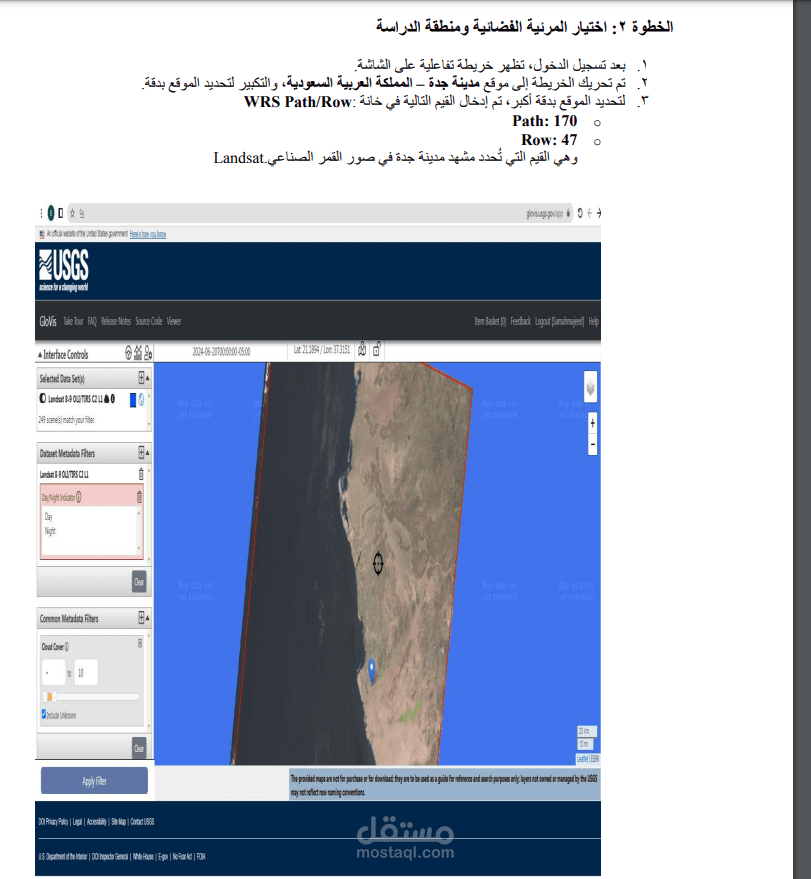The image size is (811, 879).
Task: Click the Apply Filter button
Action: coord(94,781)
